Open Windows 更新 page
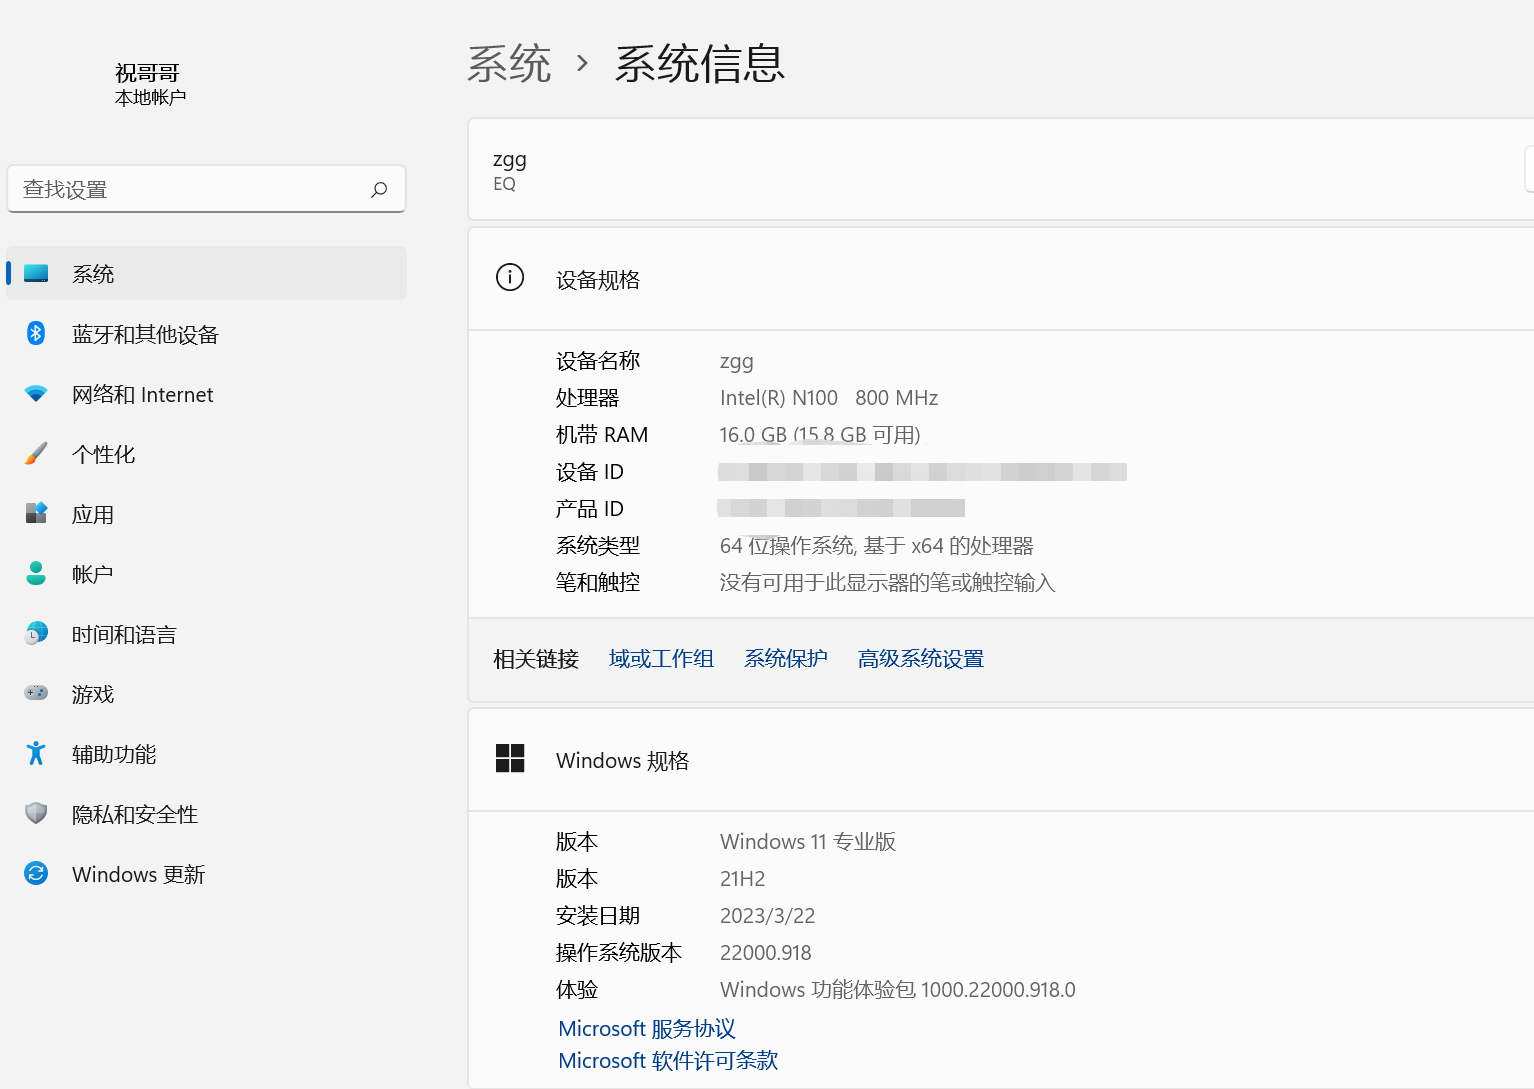1534x1089 pixels. click(207, 873)
